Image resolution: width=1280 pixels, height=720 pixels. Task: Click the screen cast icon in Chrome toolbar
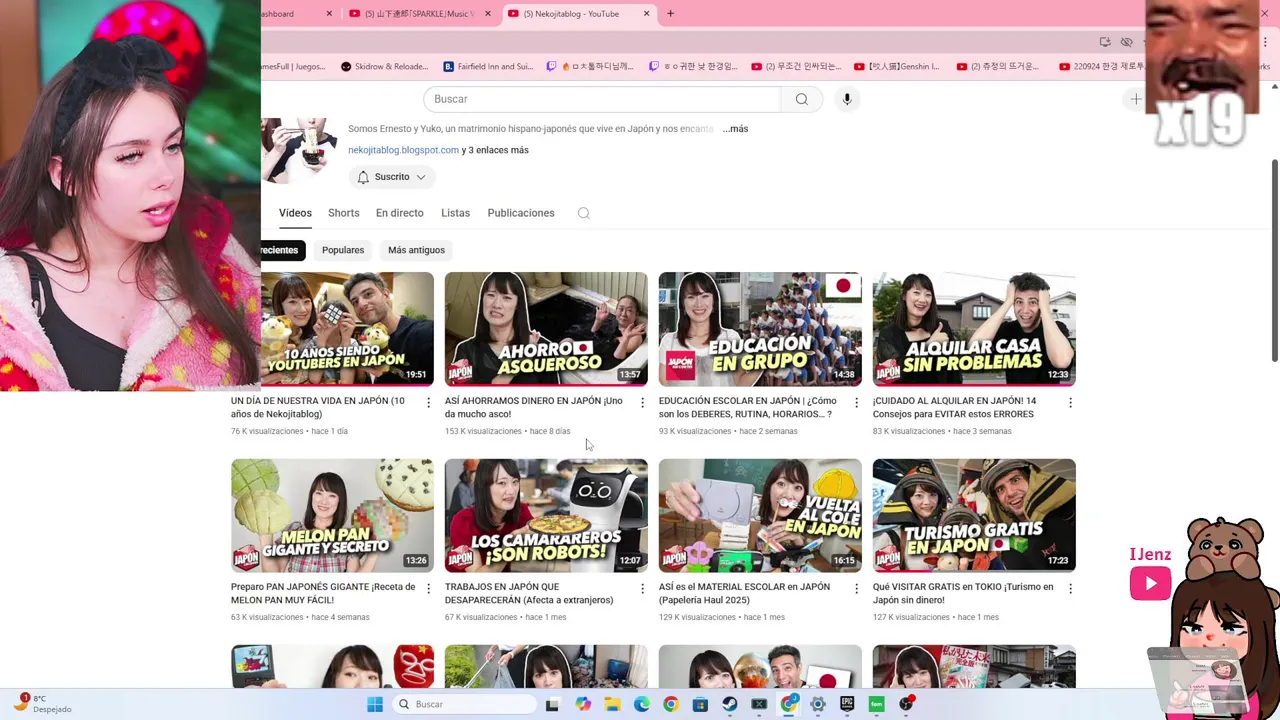[x=1105, y=42]
